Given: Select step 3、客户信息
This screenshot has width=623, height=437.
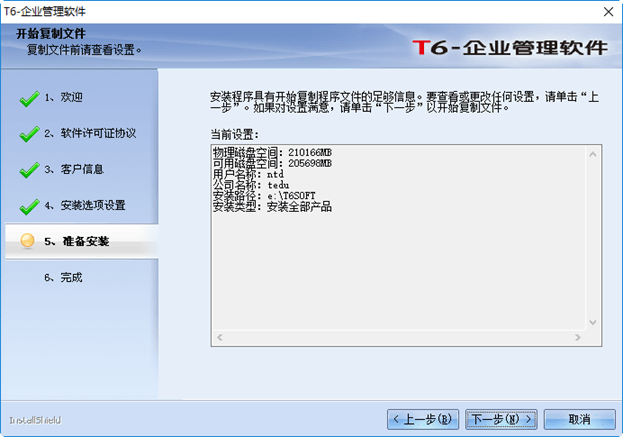Looking at the screenshot, I should [x=74, y=169].
